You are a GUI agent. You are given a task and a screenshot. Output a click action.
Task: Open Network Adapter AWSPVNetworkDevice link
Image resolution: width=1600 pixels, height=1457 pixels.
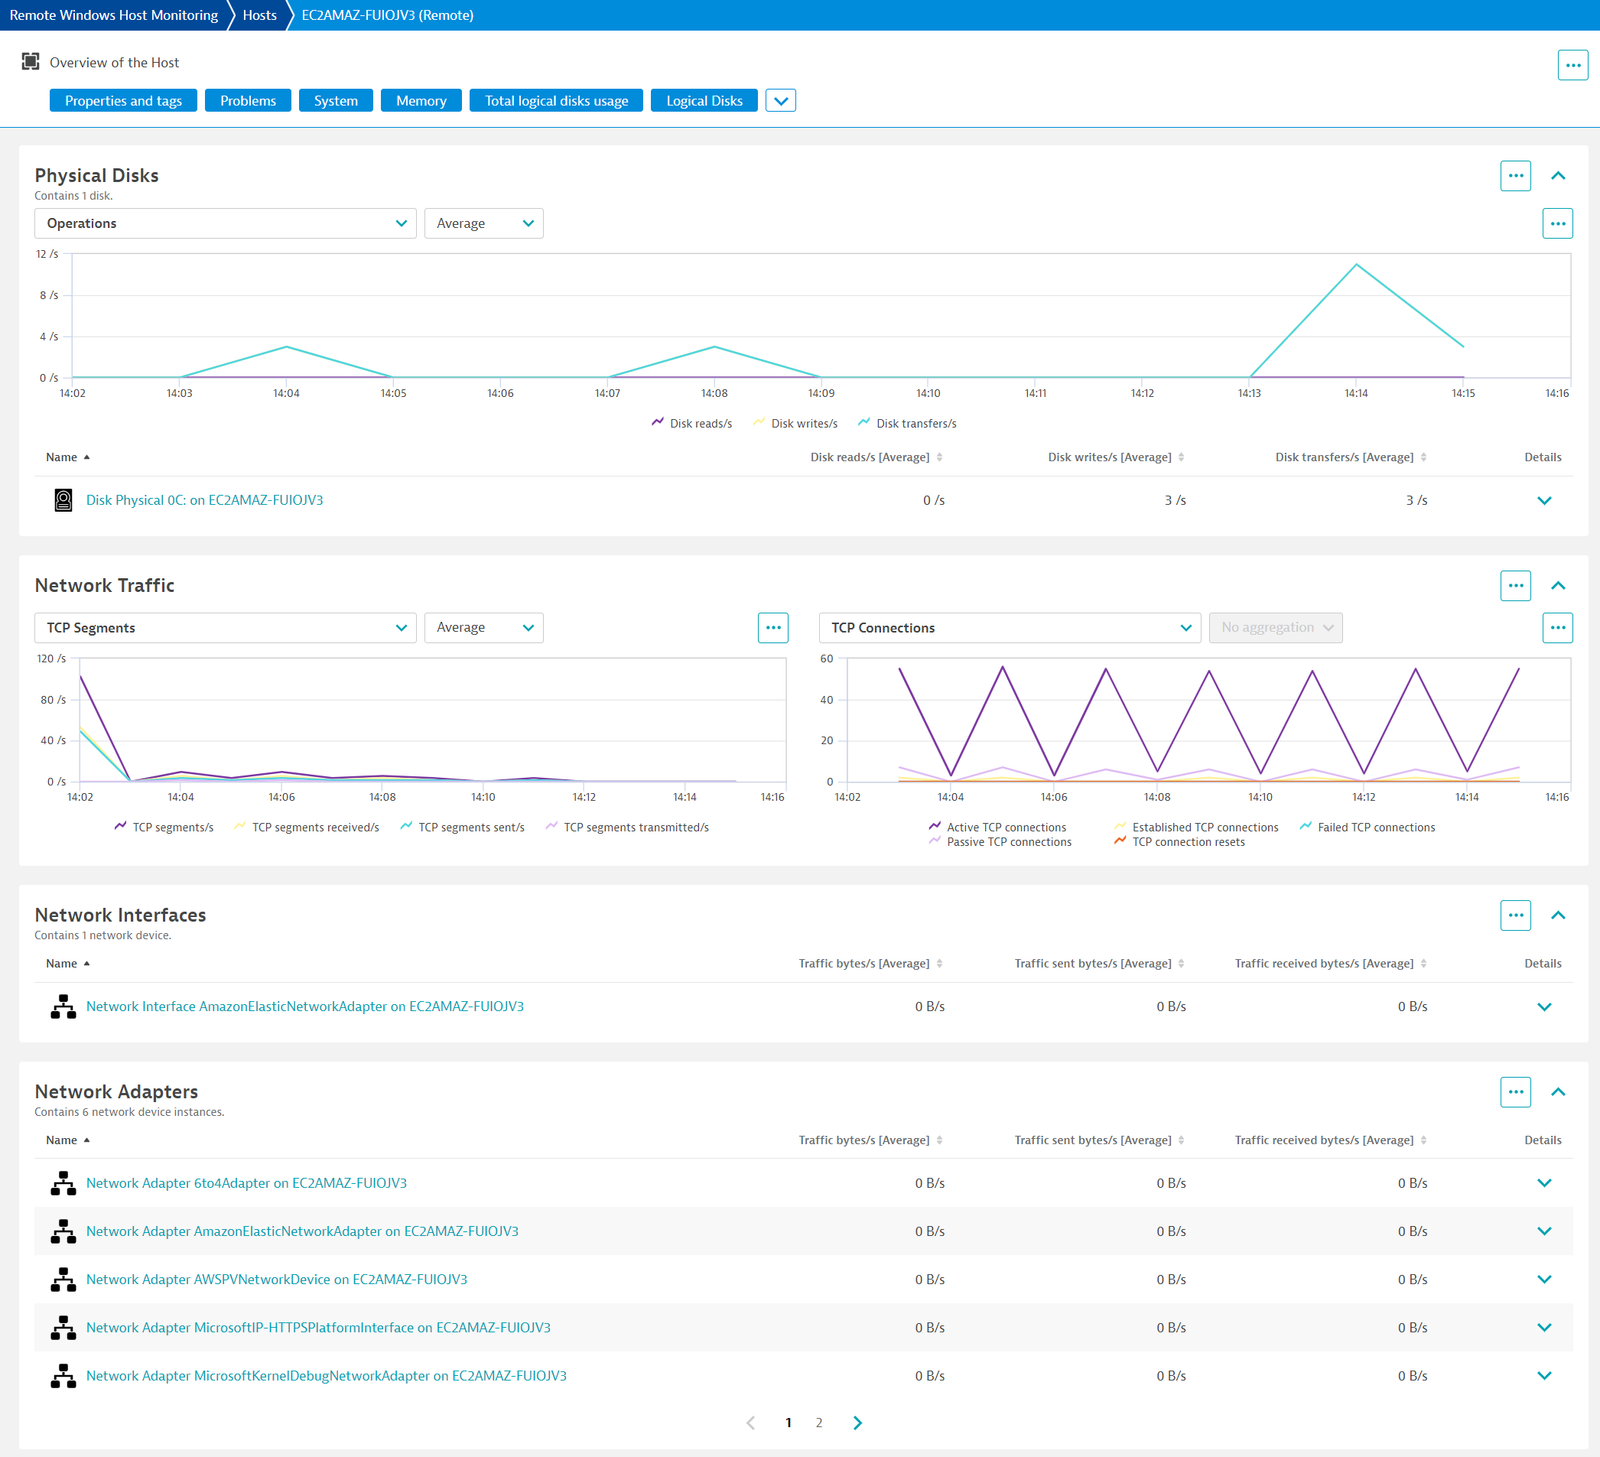point(277,1280)
